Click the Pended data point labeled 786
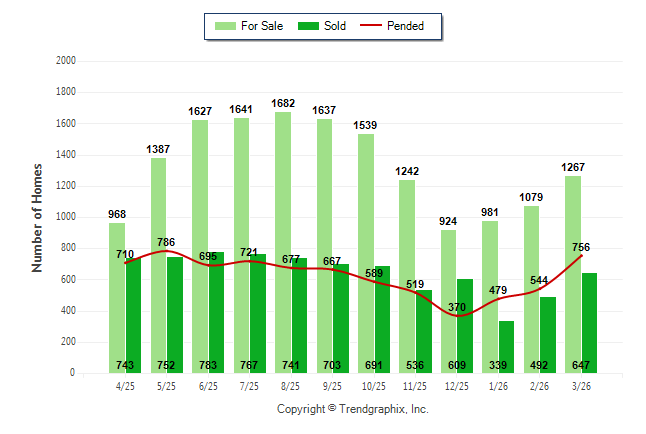Screen dimensions: 646x434 pyautogui.click(x=166, y=251)
